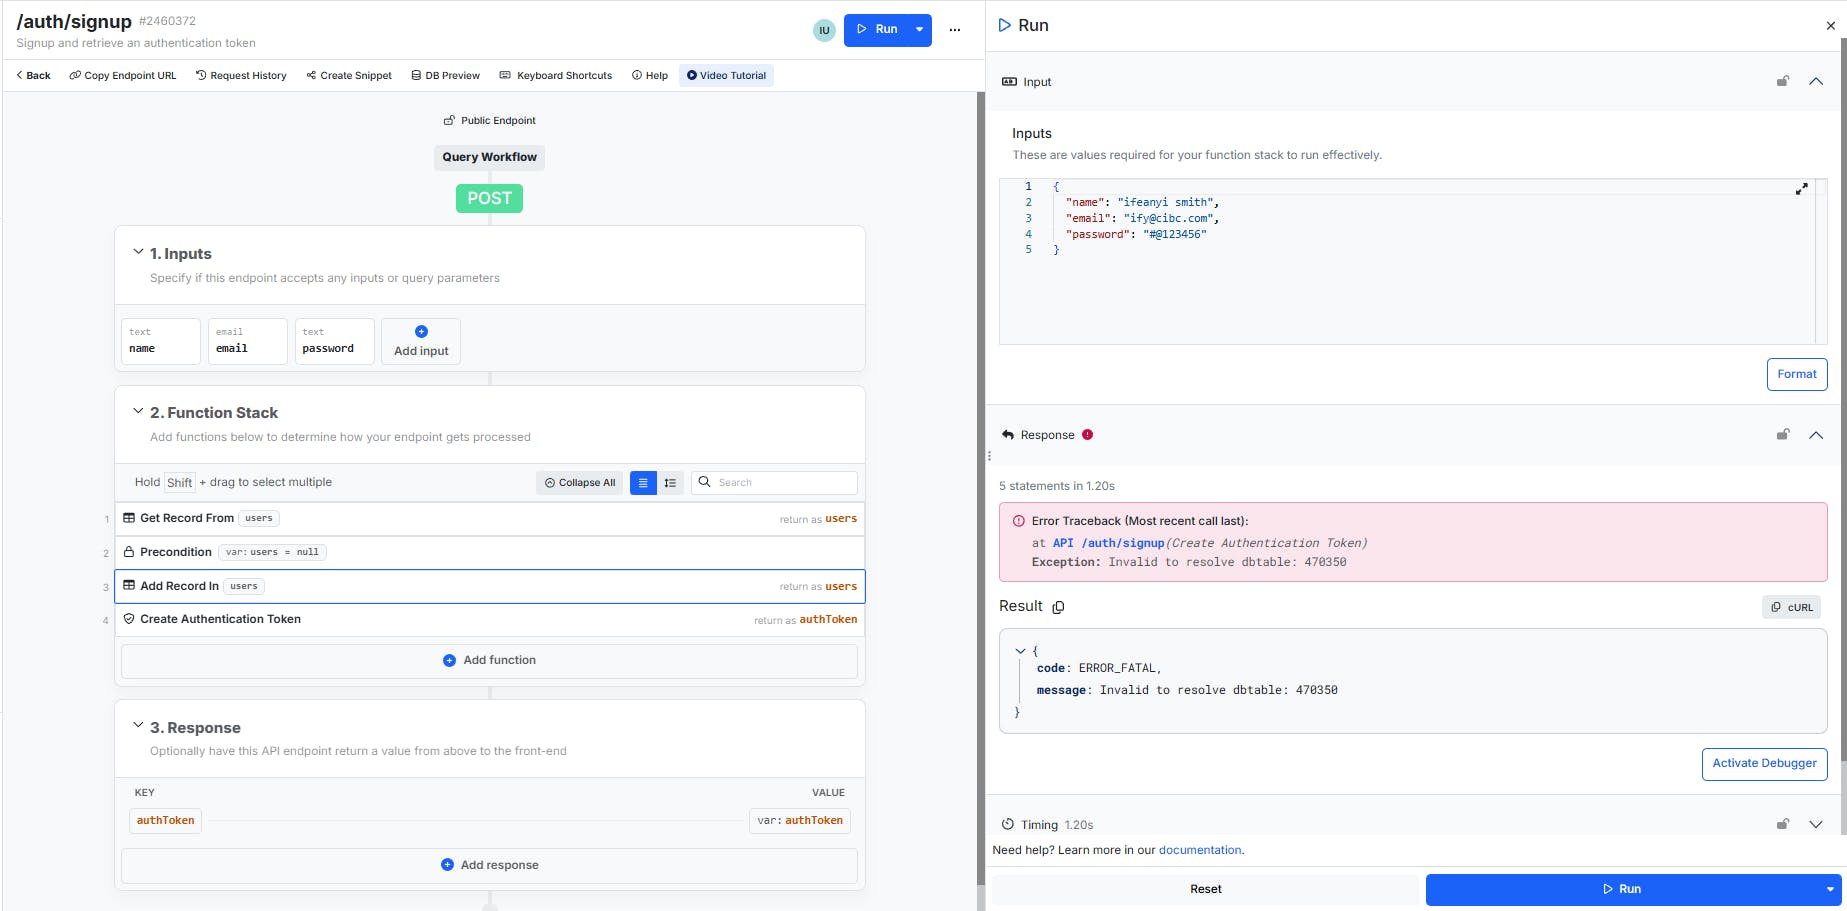Open the top Run dropdown caret
The height and width of the screenshot is (911, 1847).
920,30
